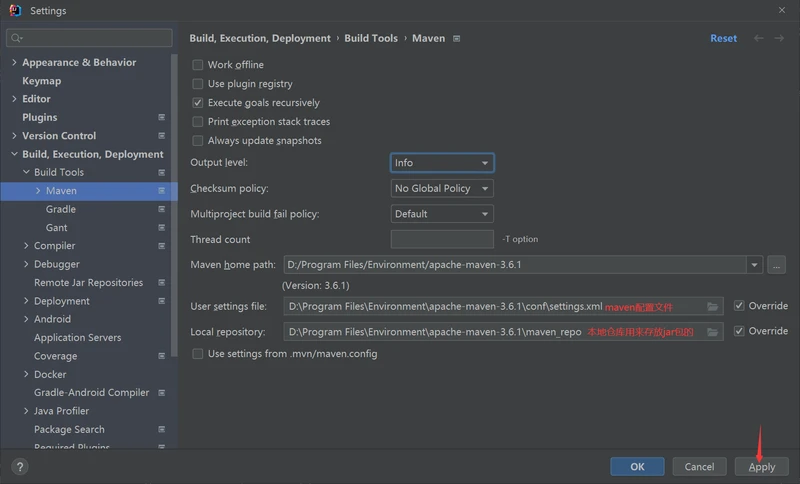Click the Reset link

coord(723,38)
